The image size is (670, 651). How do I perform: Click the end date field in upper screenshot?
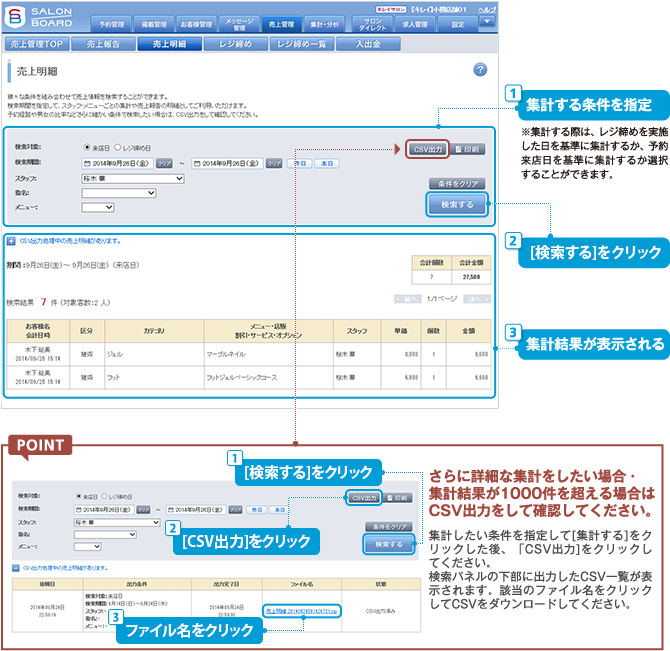coord(227,163)
